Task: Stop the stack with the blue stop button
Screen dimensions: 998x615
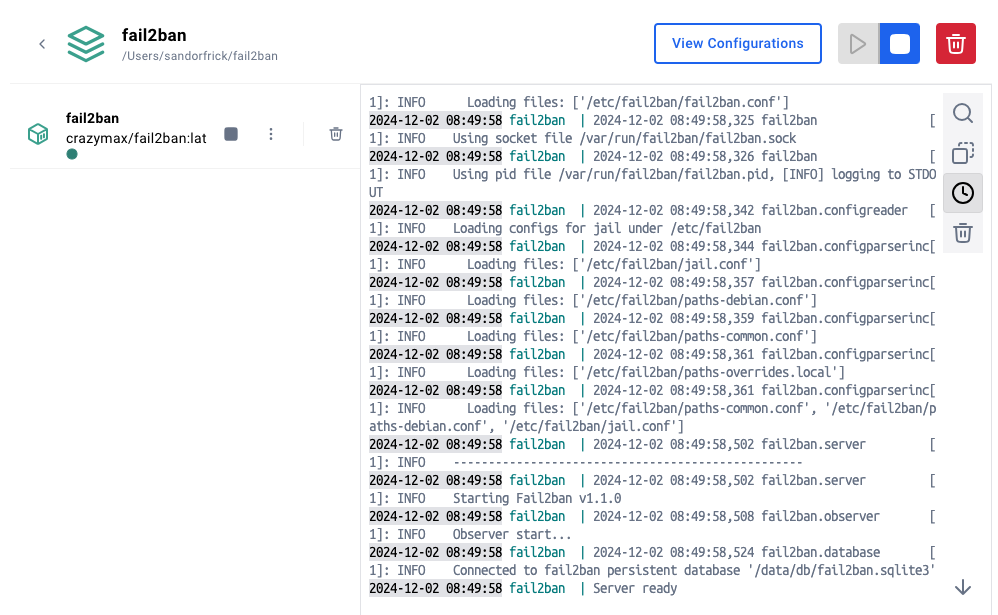Action: pyautogui.click(x=899, y=44)
